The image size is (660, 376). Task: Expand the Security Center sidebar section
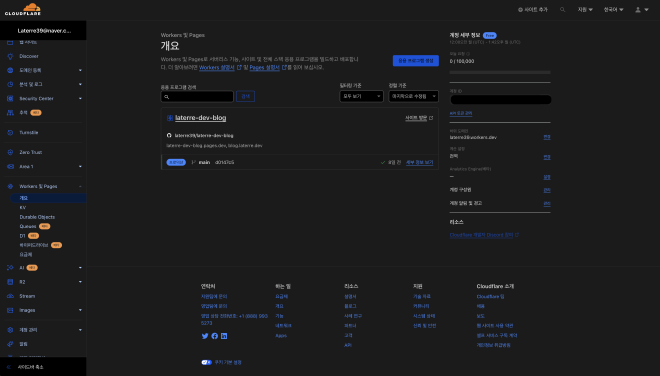pyautogui.click(x=80, y=99)
